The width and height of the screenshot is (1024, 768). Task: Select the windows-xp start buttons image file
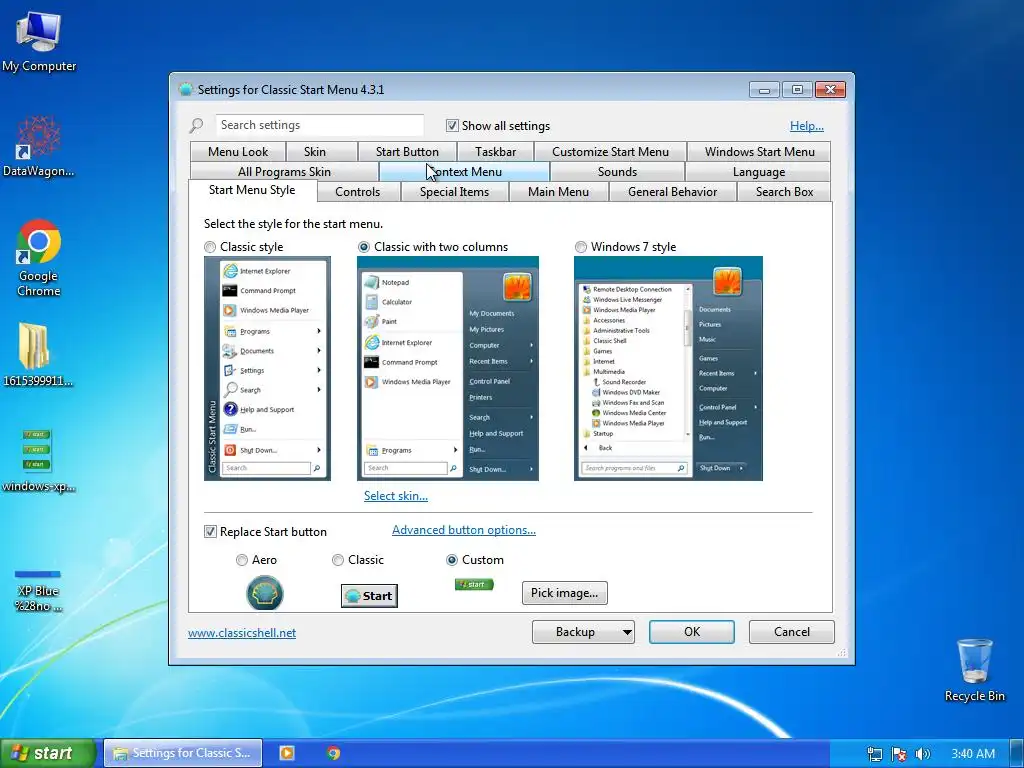tap(38, 460)
